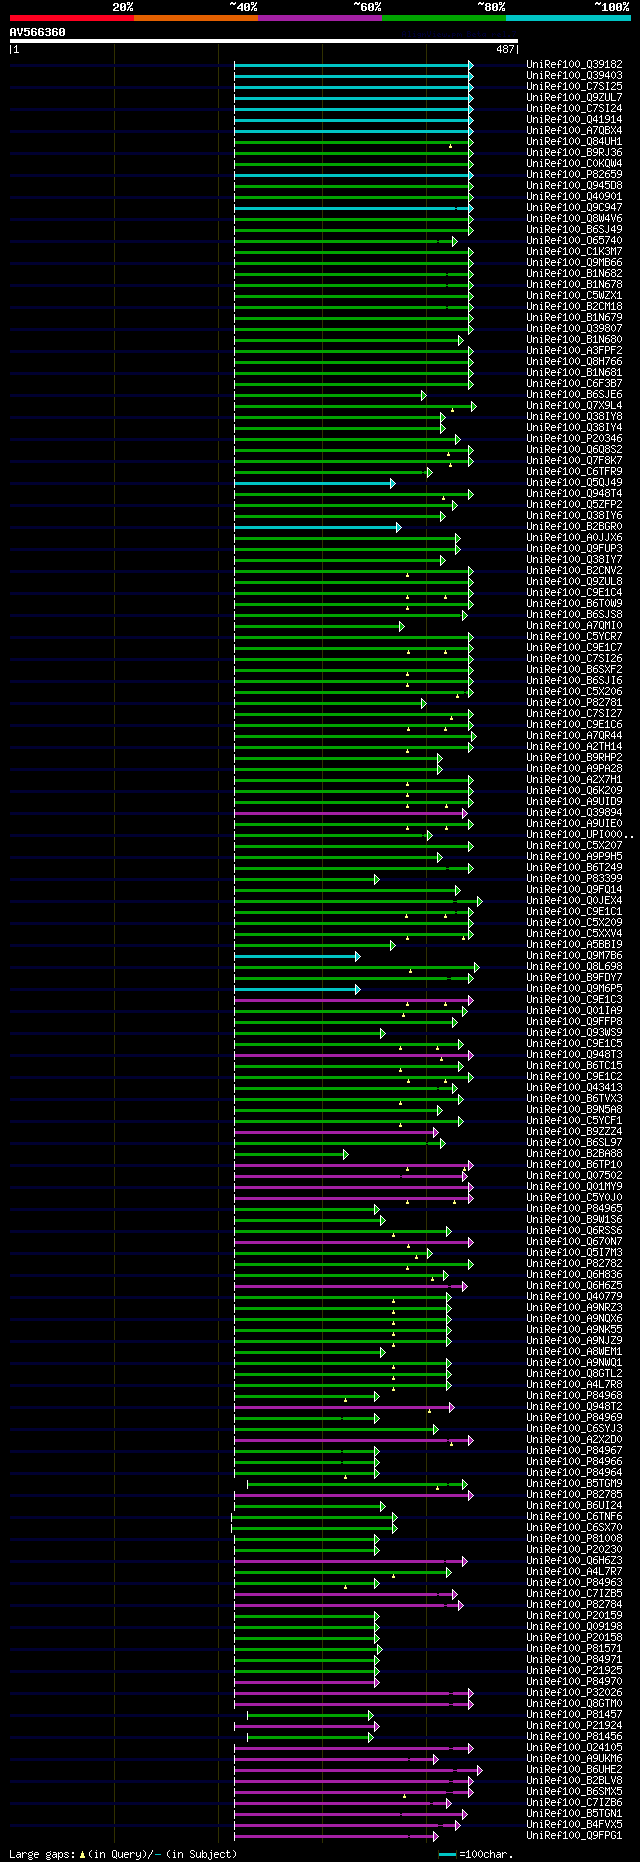Click the orange ~40% identity legend bar

point(195,18)
